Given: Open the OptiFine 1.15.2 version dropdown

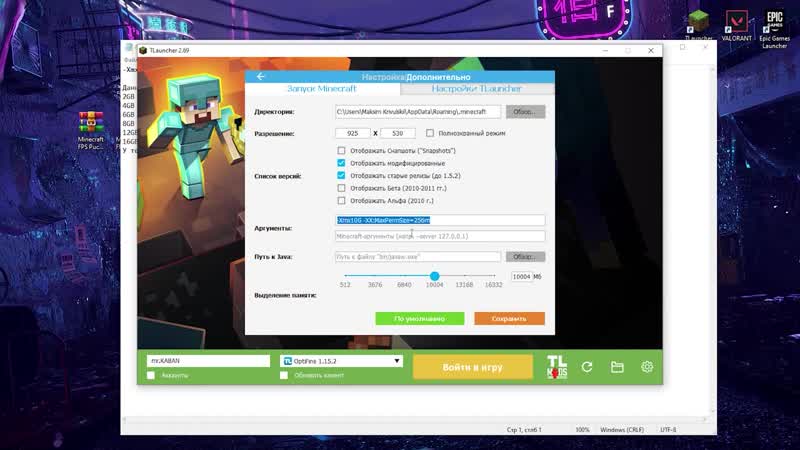Looking at the screenshot, I should tap(341, 361).
